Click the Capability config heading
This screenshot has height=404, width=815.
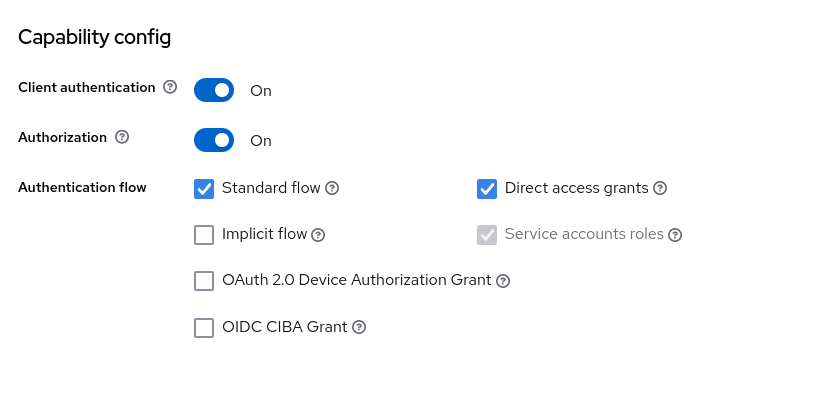[95, 38]
